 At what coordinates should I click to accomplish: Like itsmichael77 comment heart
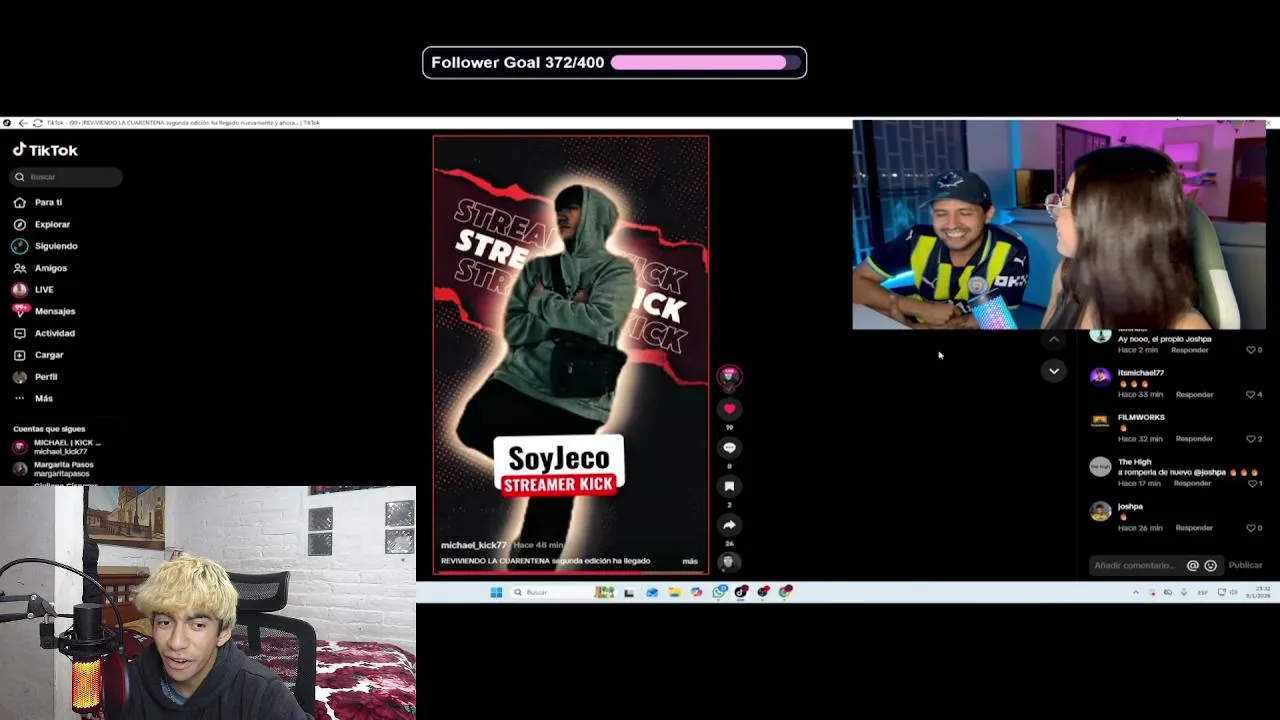click(x=1251, y=394)
